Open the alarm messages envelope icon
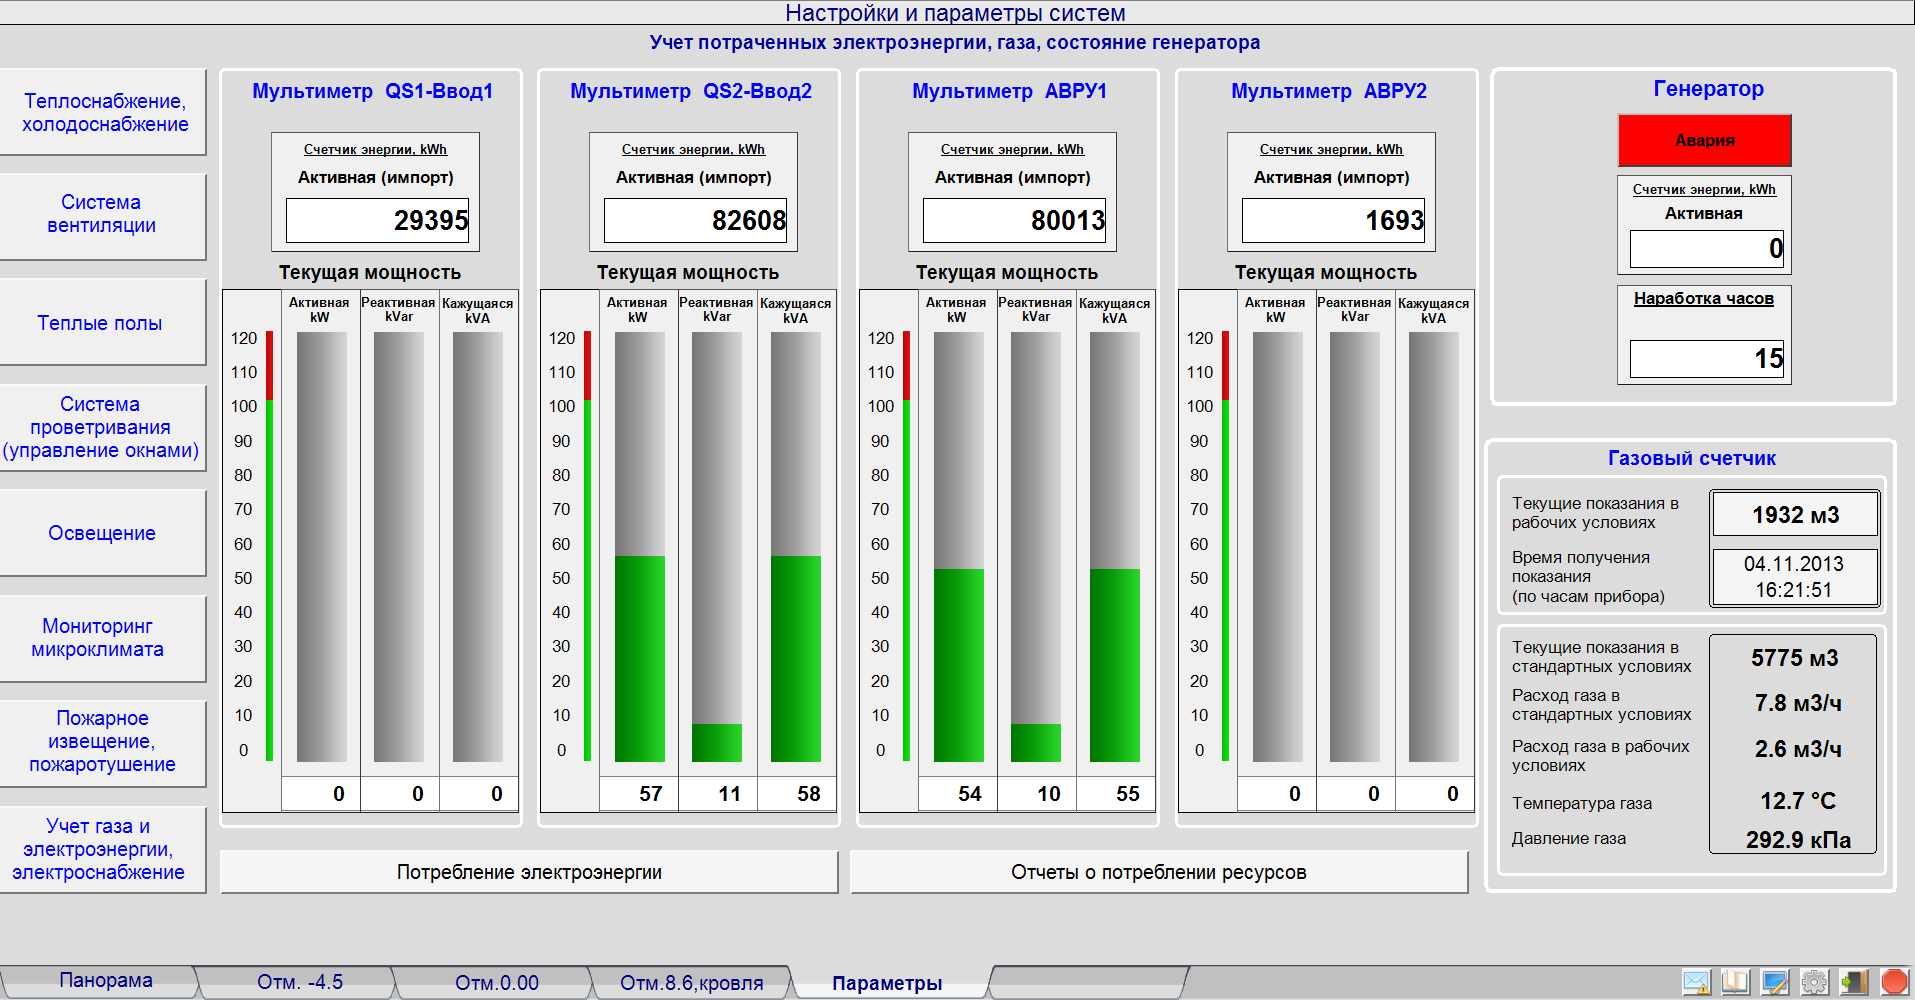Viewport: 1915px width, 1000px height. 1696,982
